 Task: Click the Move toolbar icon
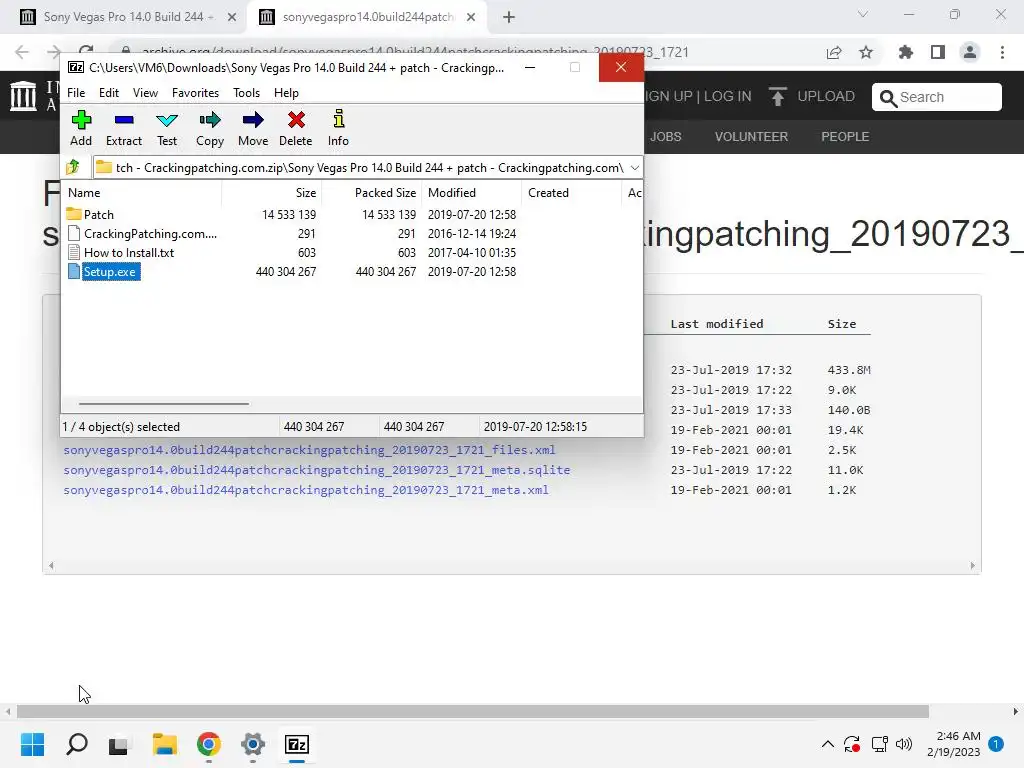coord(253,129)
